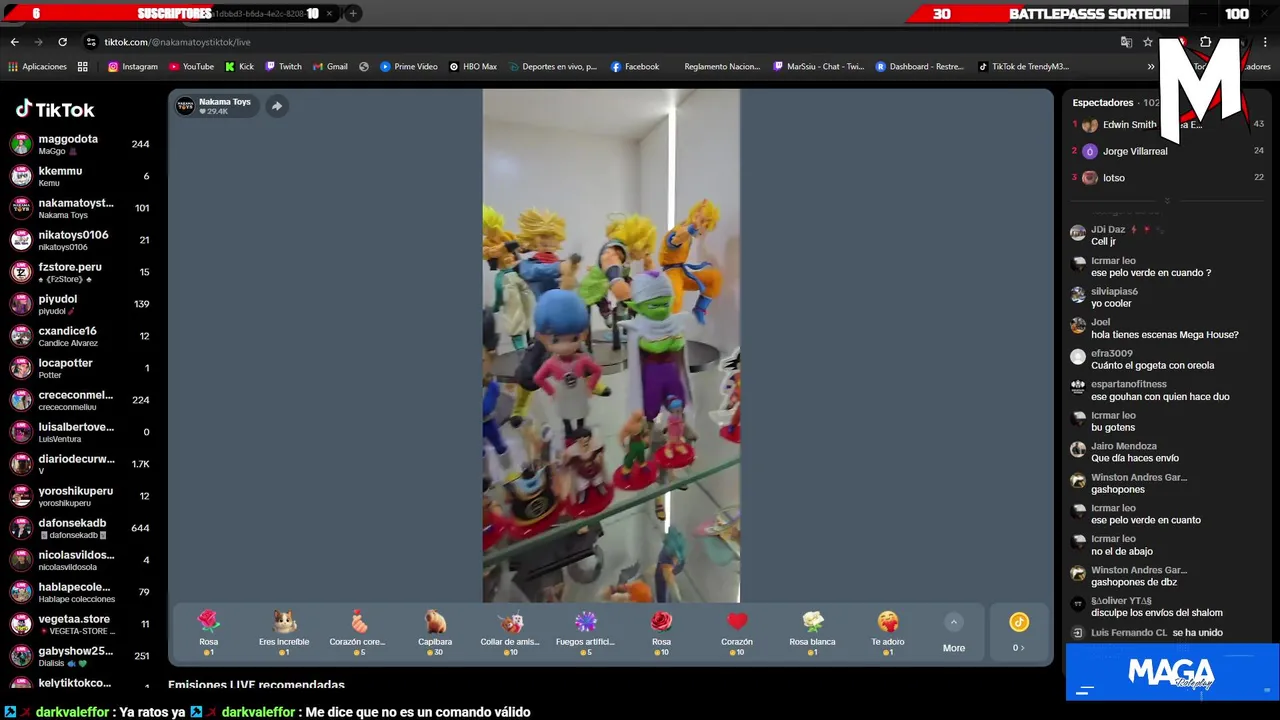The height and width of the screenshot is (720, 1280).
Task: Expand More gifts
Action: (x=954, y=634)
